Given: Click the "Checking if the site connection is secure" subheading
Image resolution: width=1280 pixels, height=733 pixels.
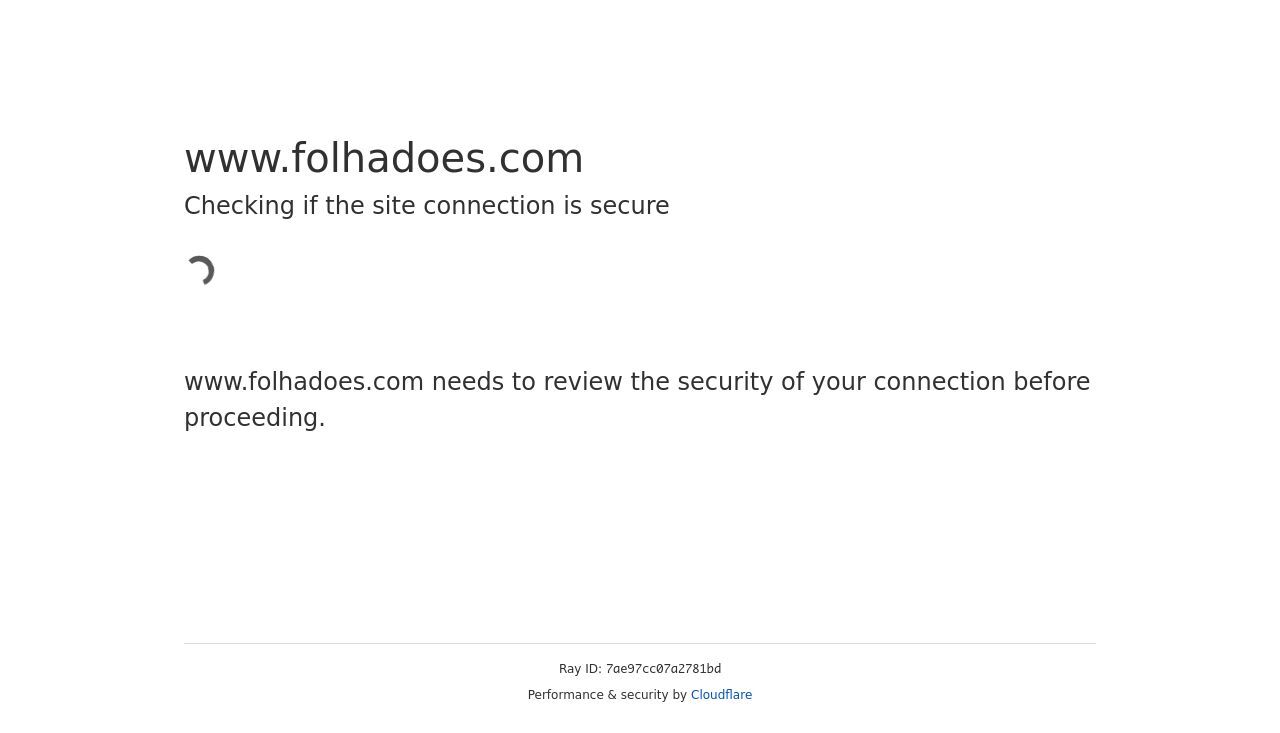Looking at the screenshot, I should (x=426, y=206).
